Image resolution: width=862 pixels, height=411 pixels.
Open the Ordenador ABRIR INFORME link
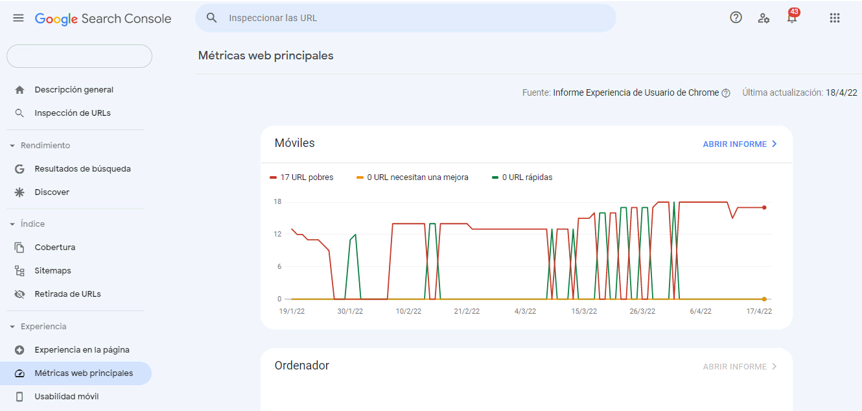[740, 367]
